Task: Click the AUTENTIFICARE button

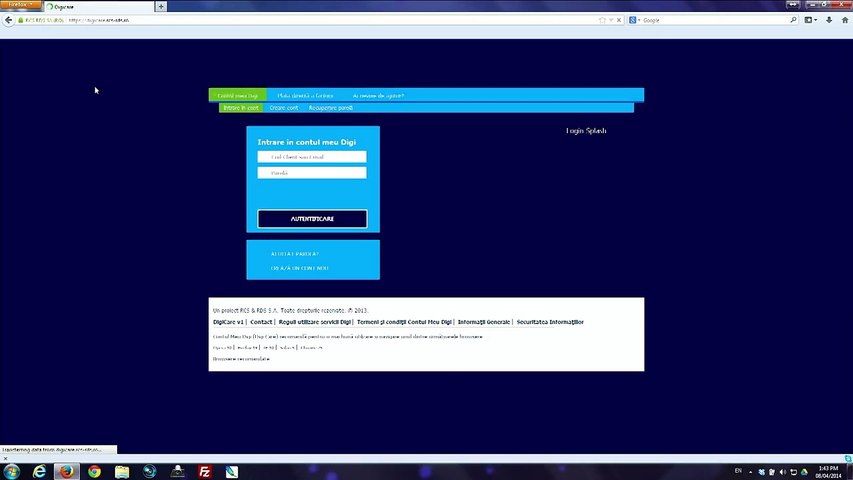Action: [312, 219]
